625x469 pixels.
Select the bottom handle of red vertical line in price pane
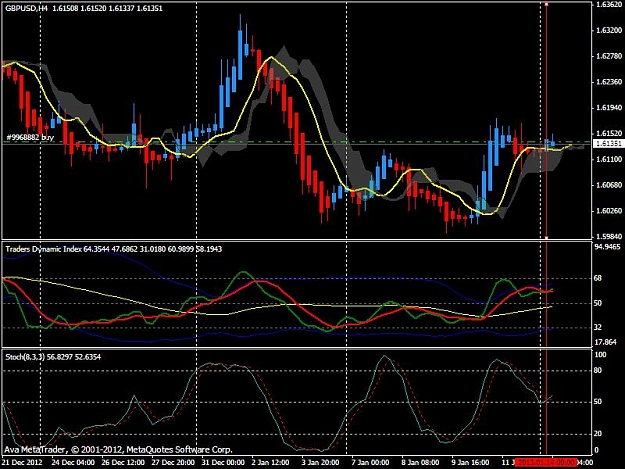[x=546, y=238]
